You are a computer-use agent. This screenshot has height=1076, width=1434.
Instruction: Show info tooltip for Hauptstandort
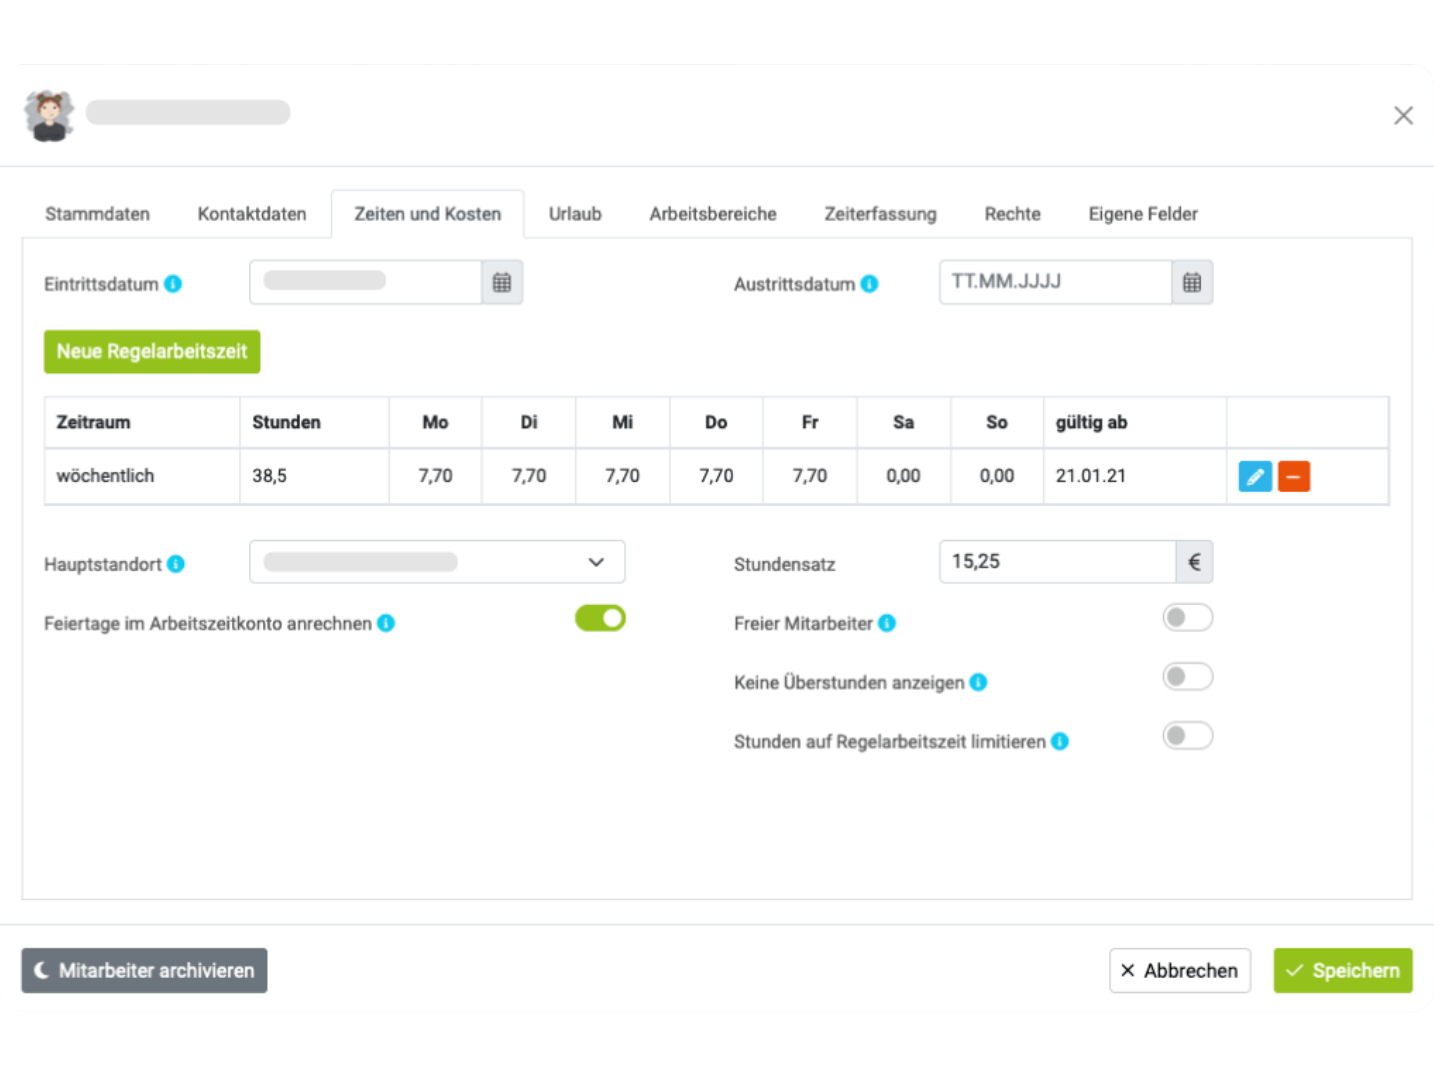click(177, 564)
